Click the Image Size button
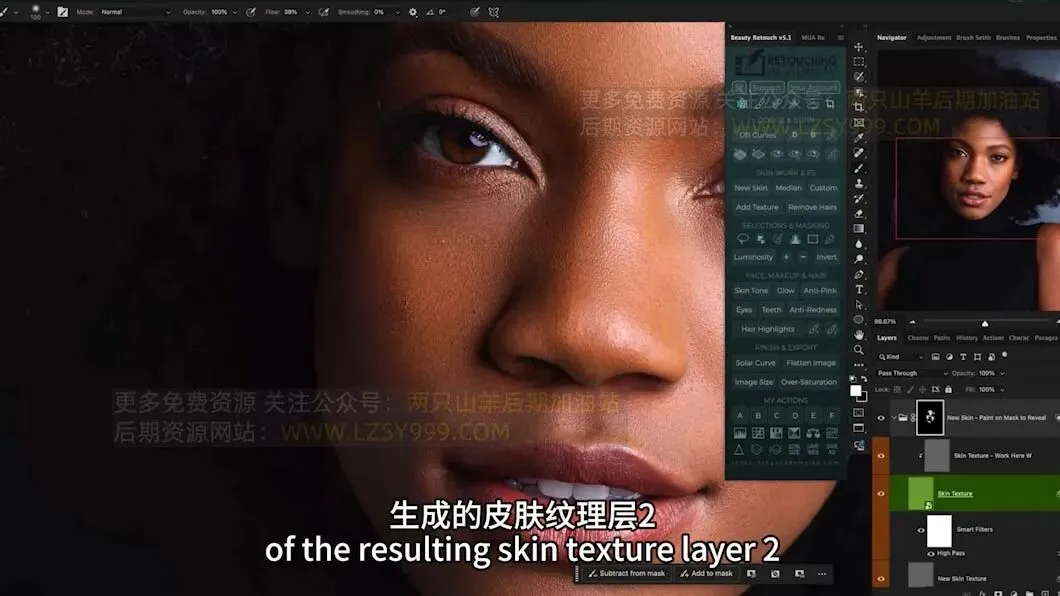 point(753,382)
